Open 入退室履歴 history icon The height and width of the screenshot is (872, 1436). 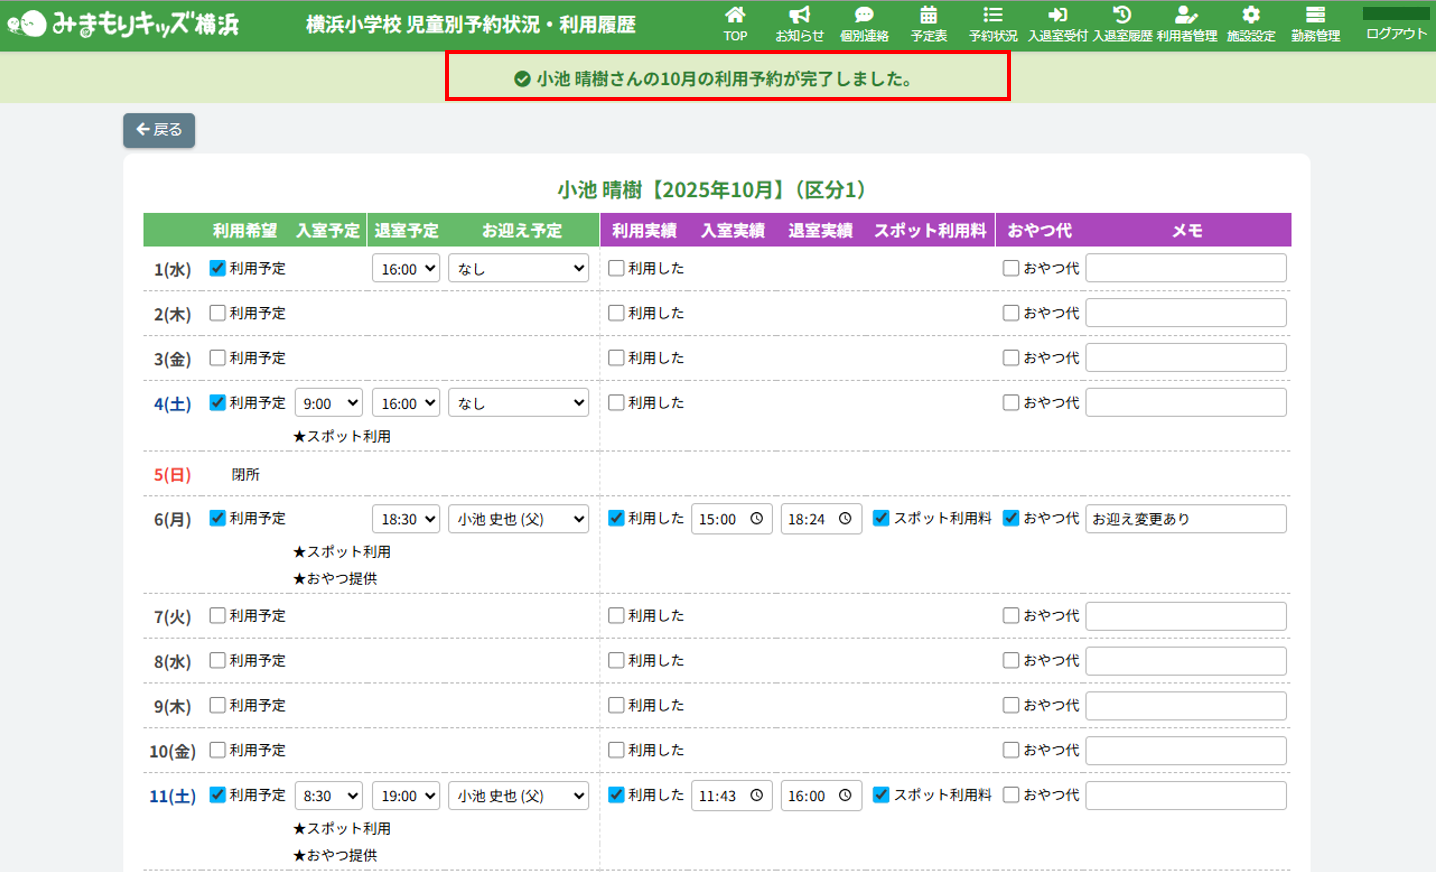(1122, 16)
